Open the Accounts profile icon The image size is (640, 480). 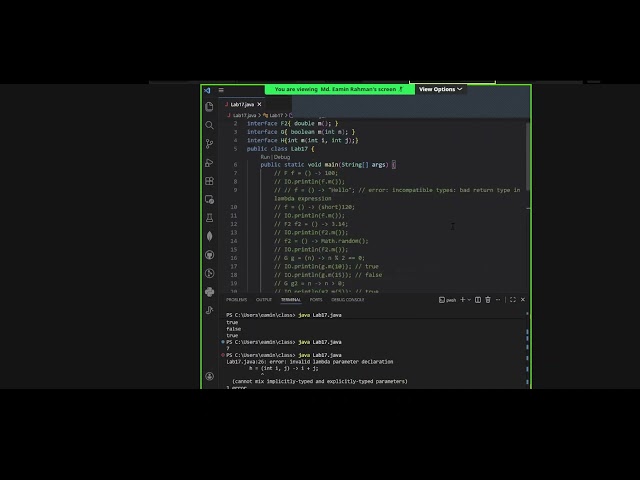click(209, 376)
